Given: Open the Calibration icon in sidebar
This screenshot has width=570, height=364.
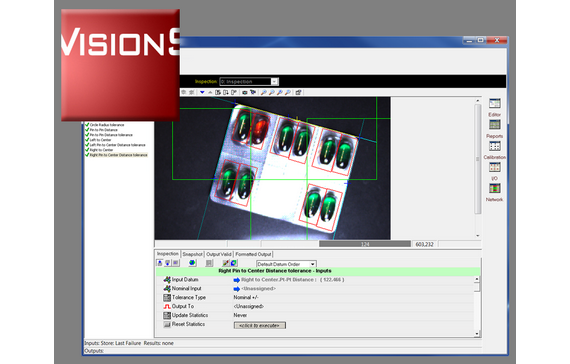Looking at the screenshot, I should [x=494, y=146].
